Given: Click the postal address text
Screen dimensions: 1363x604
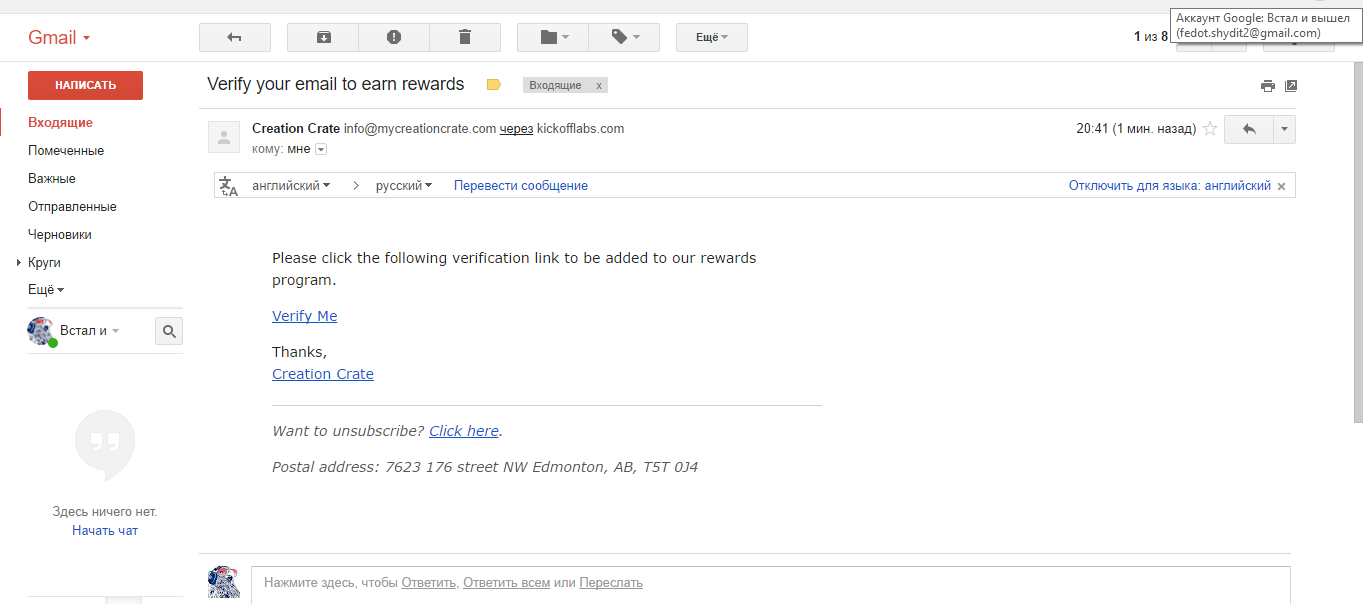Looking at the screenshot, I should click(485, 467).
